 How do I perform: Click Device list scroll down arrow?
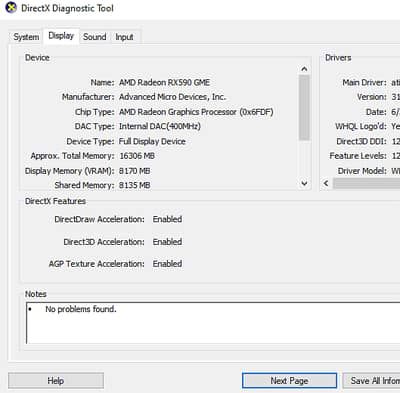tap(304, 183)
